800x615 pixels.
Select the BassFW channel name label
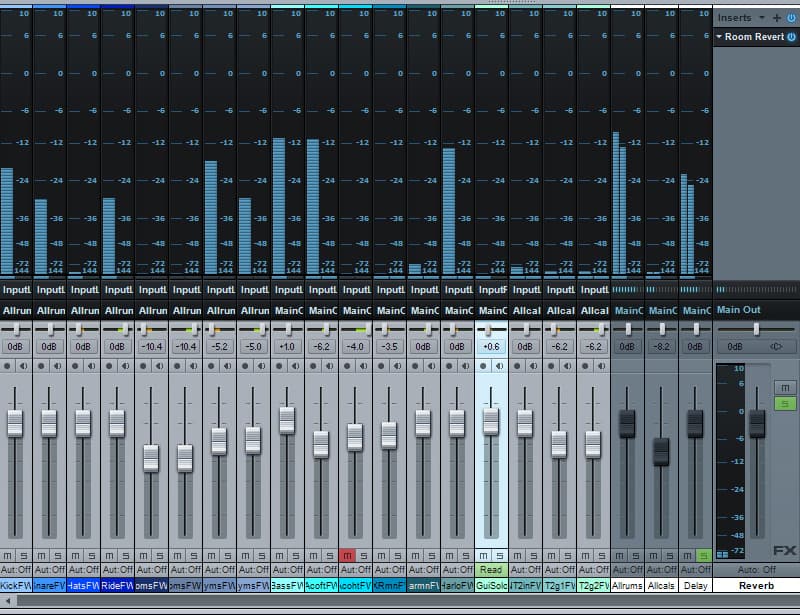click(x=288, y=586)
